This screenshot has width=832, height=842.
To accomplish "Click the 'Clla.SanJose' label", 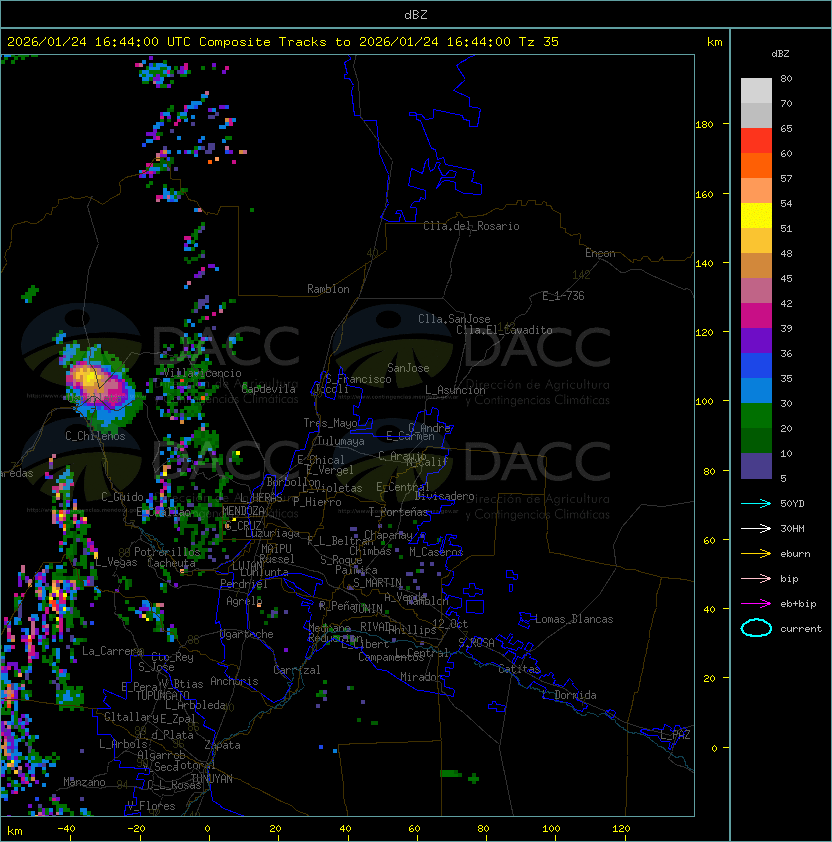I will (454, 319).
